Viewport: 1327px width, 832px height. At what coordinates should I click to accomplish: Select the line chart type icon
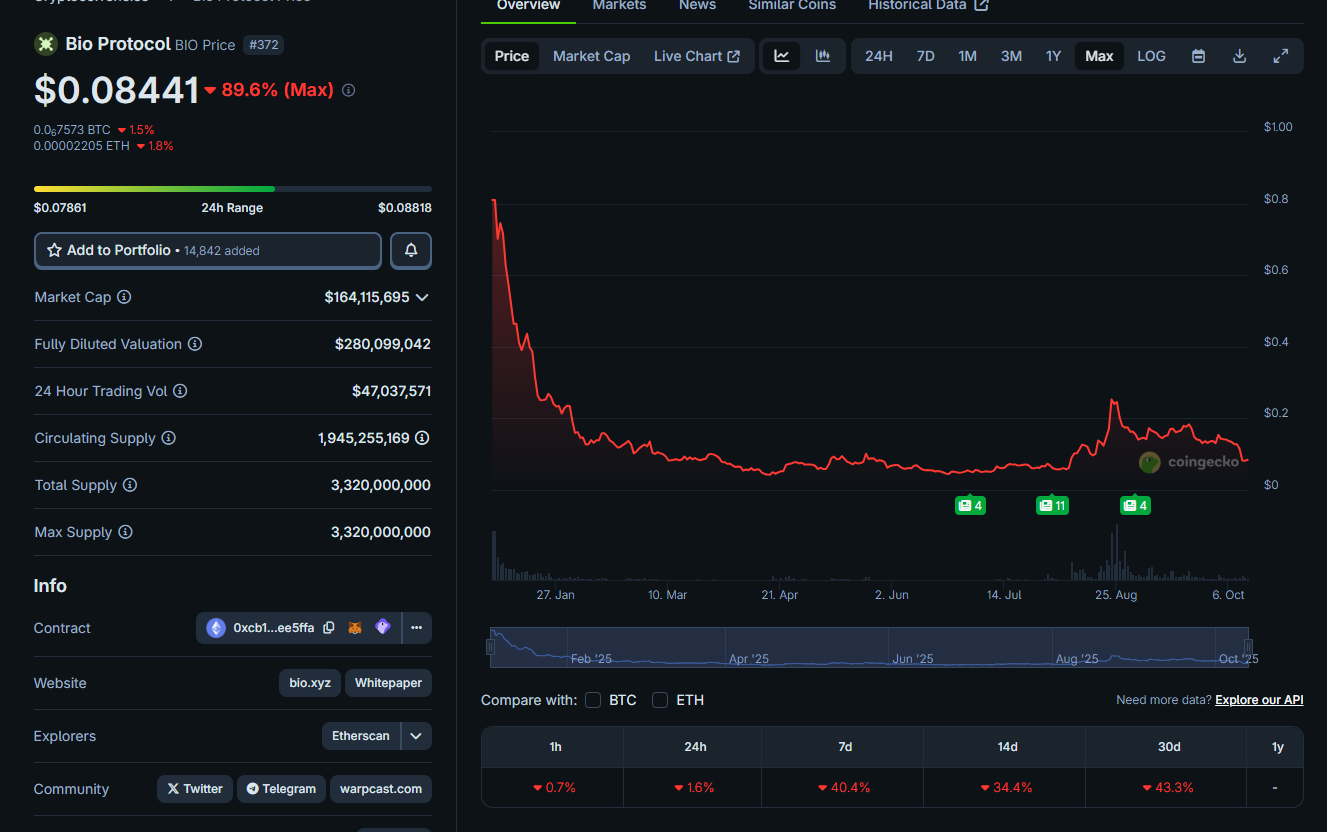[782, 56]
